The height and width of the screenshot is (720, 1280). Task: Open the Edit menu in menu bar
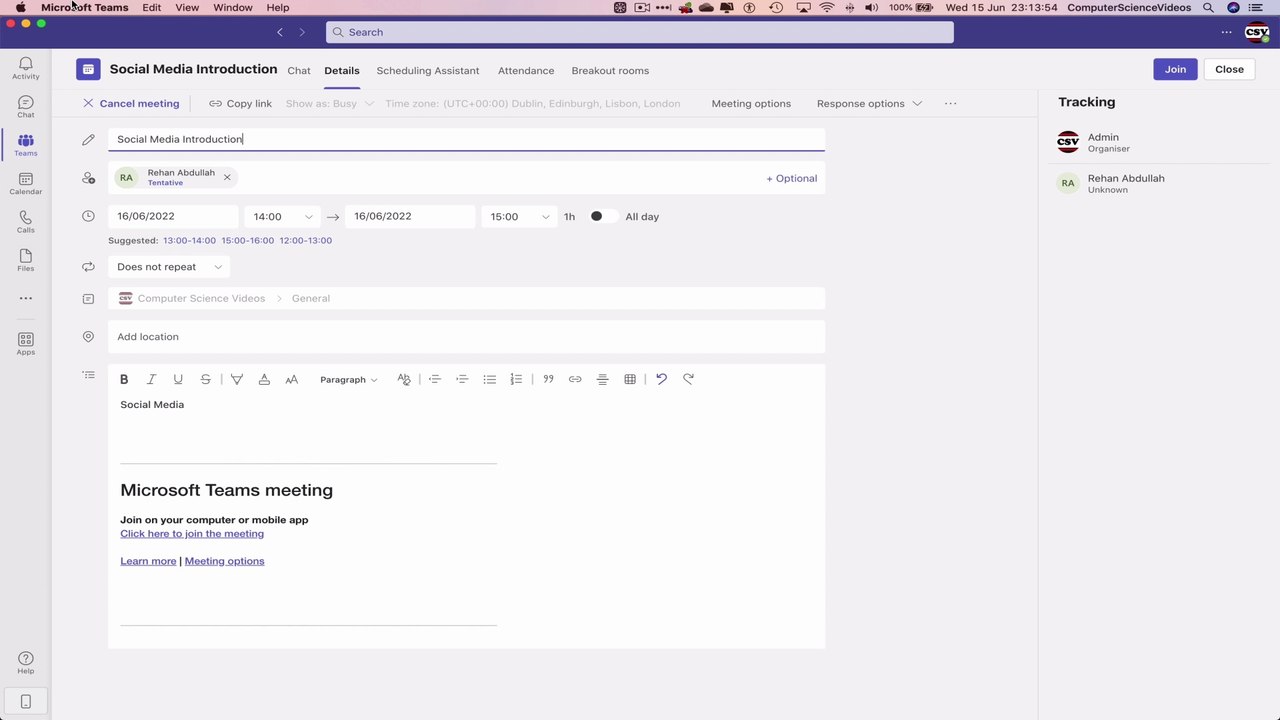click(151, 7)
